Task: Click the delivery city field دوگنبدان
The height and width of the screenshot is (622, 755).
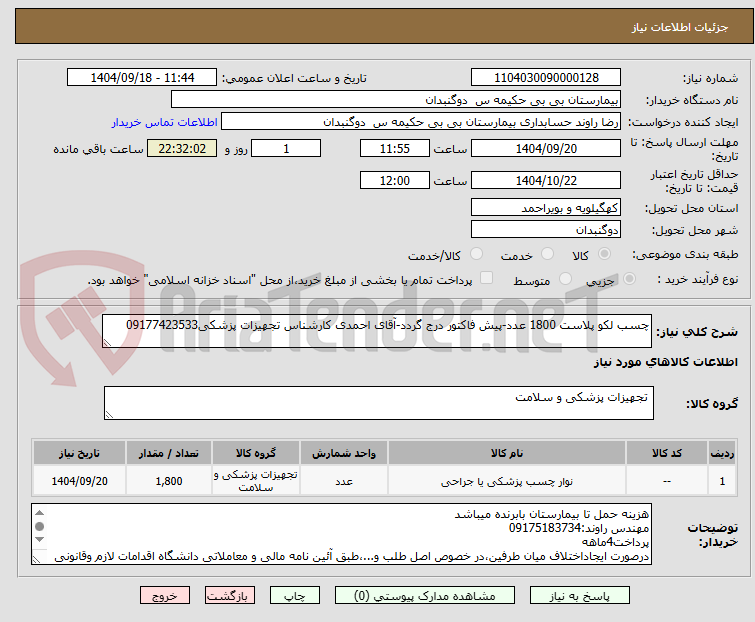Action: (546, 230)
